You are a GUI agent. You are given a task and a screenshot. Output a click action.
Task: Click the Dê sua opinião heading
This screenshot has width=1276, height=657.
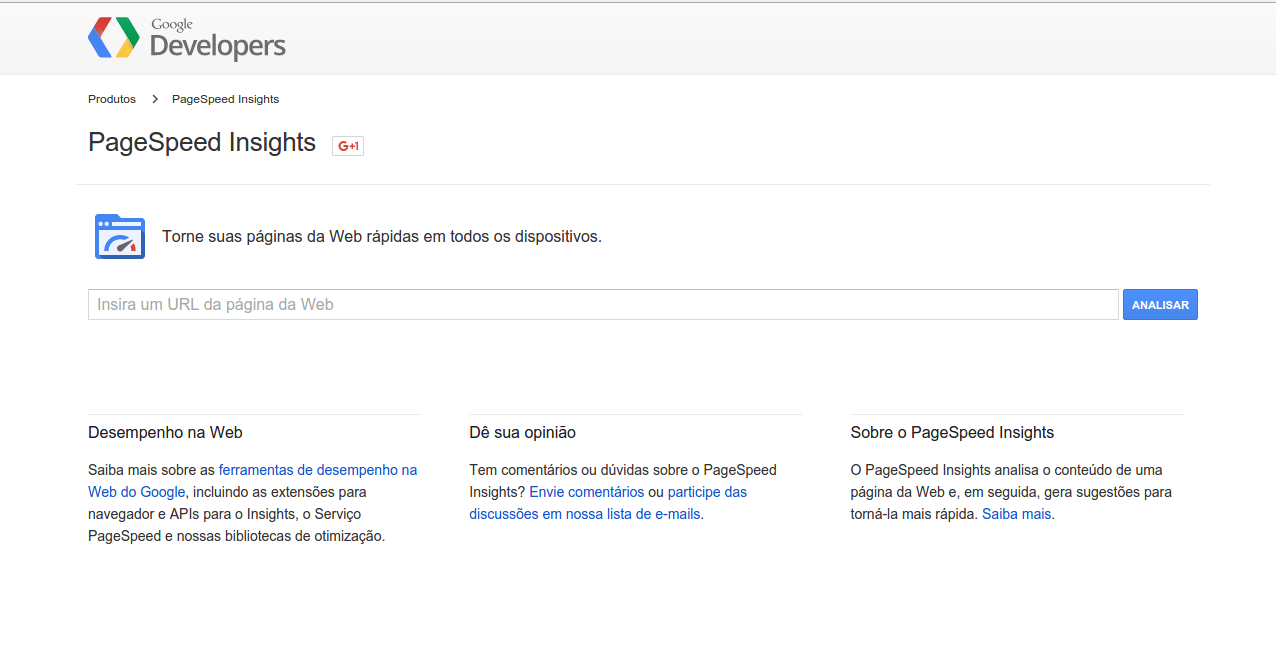(522, 433)
